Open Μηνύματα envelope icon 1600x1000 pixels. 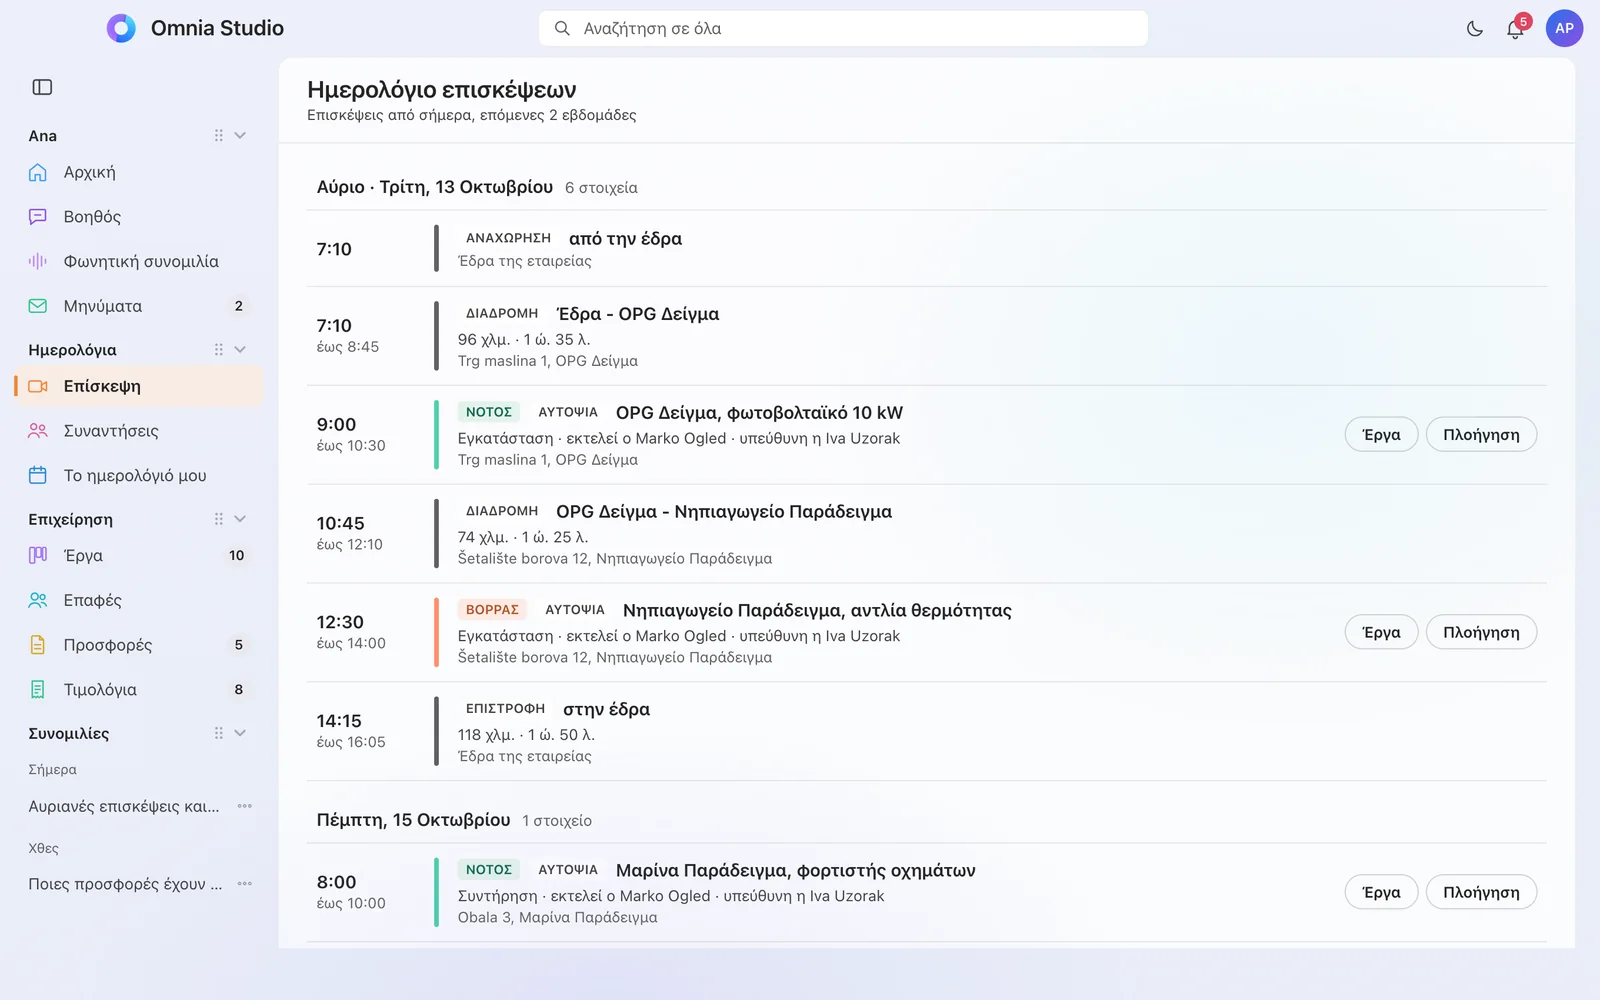click(x=38, y=306)
